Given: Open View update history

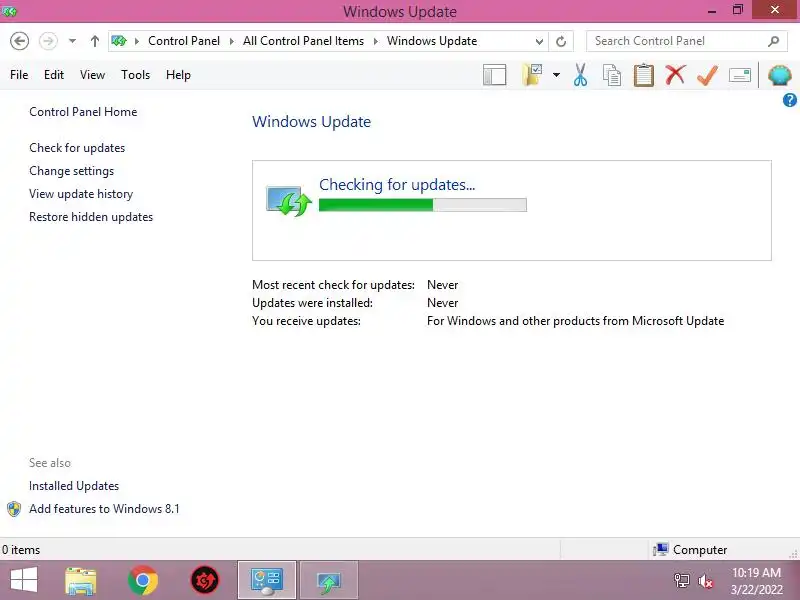Looking at the screenshot, I should click(x=81, y=194).
